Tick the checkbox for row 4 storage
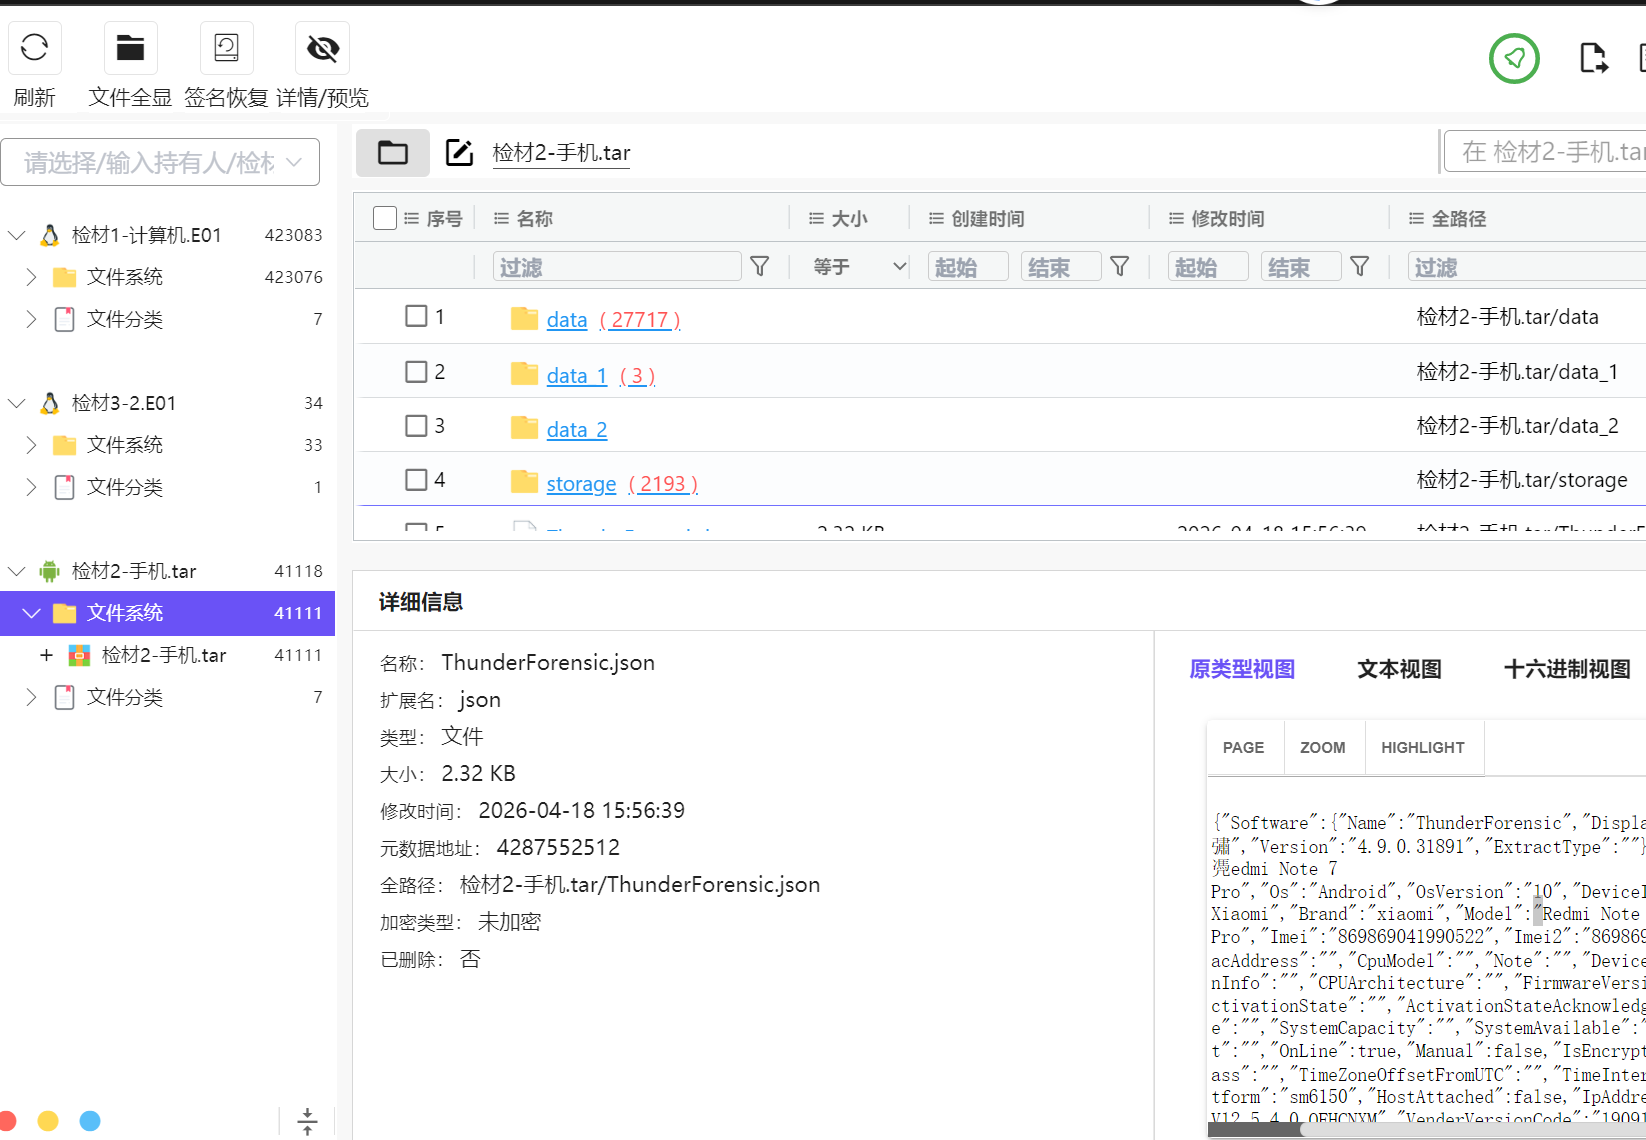 coord(416,480)
